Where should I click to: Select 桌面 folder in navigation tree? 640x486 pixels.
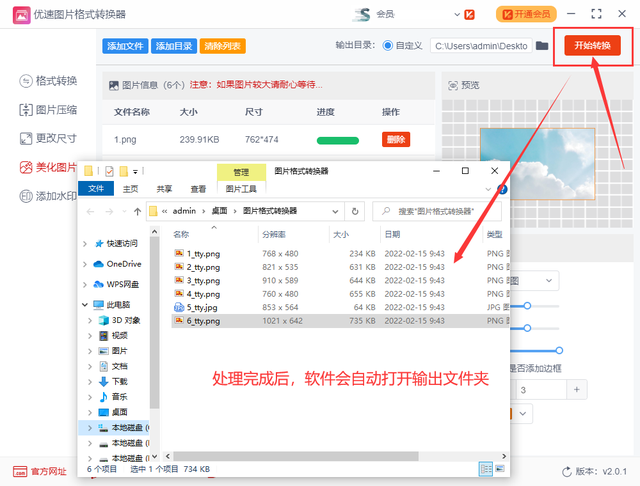click(x=114, y=412)
